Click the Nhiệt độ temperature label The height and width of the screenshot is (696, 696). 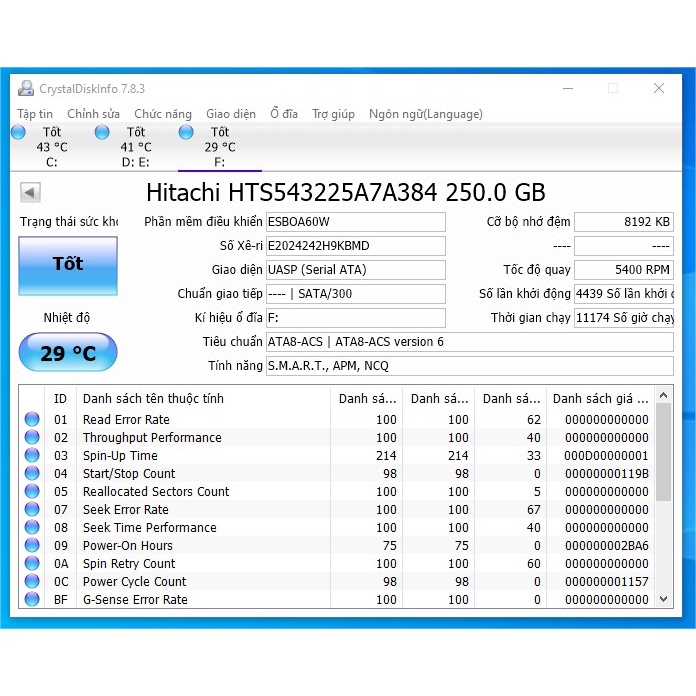click(67, 317)
